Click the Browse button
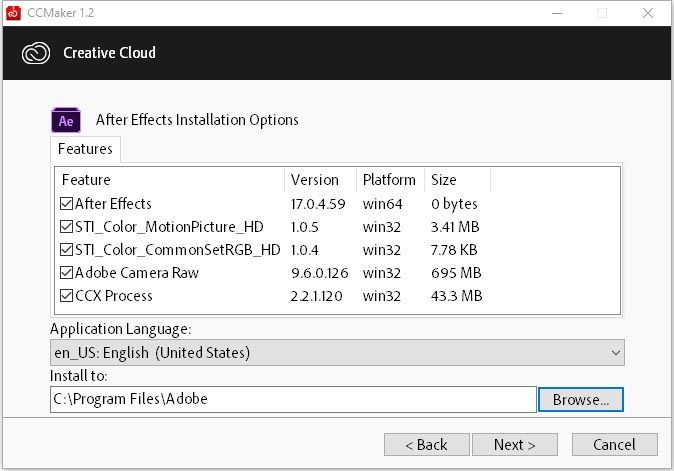The height and width of the screenshot is (471, 674). (x=580, y=399)
